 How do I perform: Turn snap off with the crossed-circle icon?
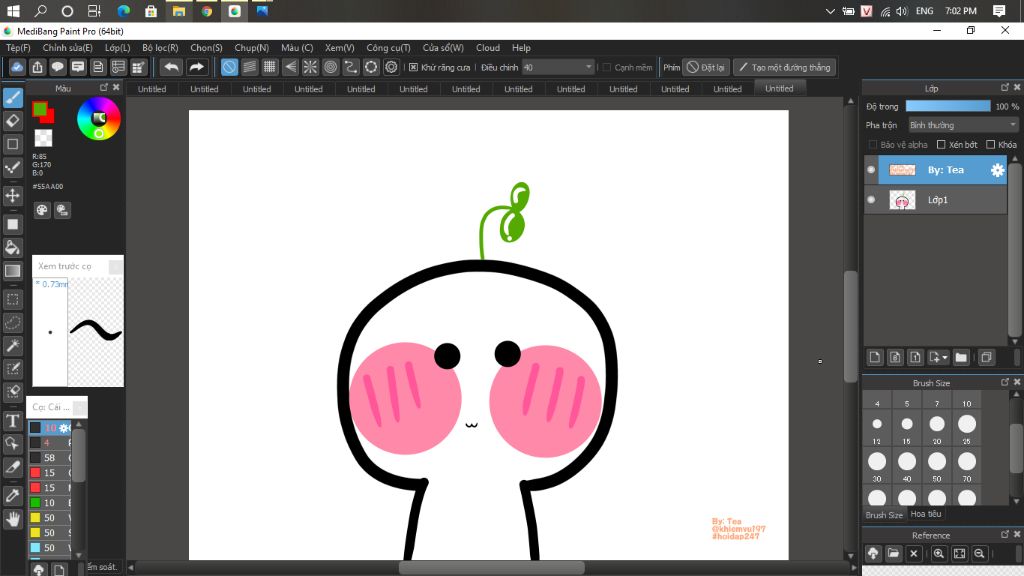click(x=229, y=67)
